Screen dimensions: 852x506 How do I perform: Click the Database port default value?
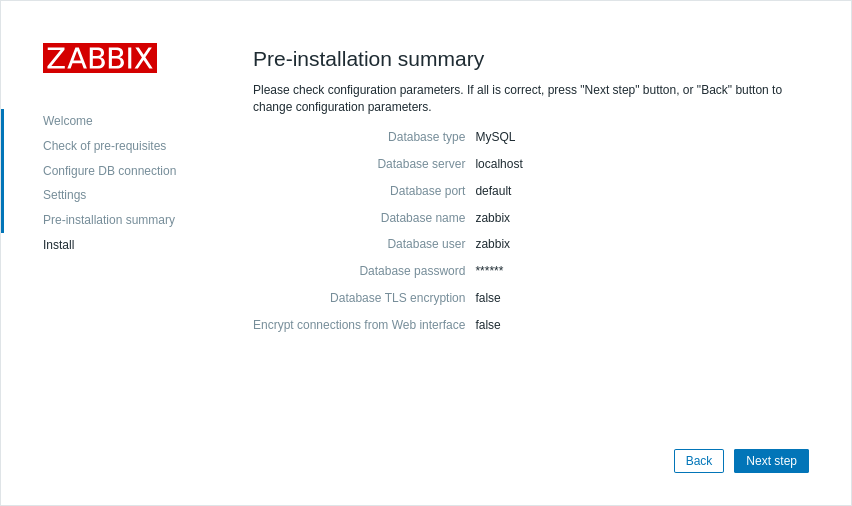coord(493,191)
